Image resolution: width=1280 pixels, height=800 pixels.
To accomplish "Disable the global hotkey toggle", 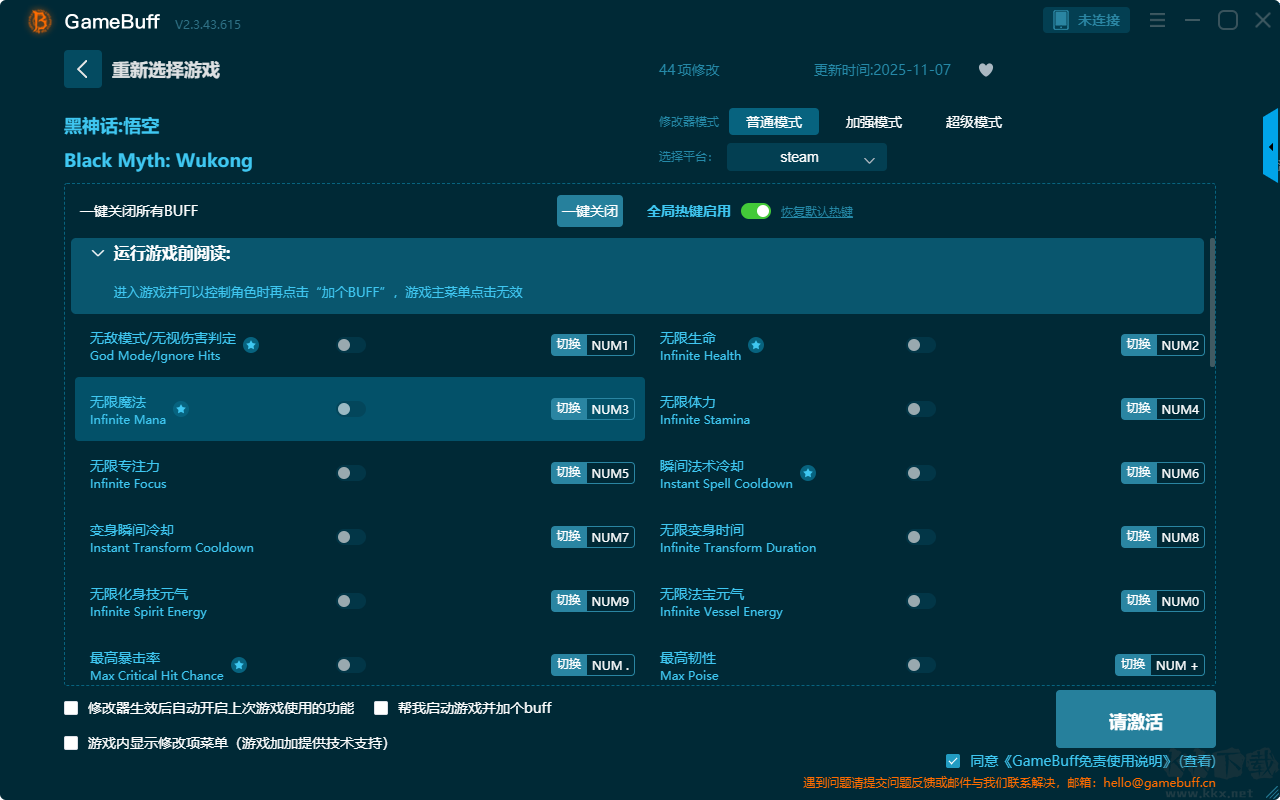I will click(x=756, y=211).
